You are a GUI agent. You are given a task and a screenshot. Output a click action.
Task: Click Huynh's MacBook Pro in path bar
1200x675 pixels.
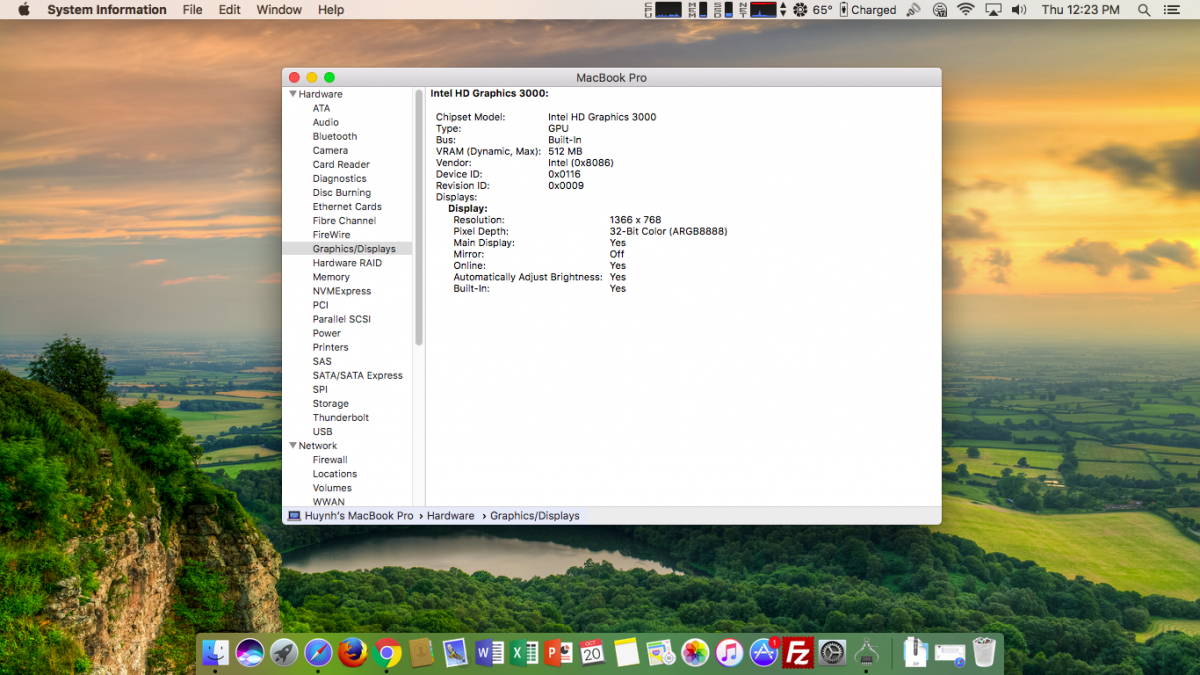tap(359, 516)
